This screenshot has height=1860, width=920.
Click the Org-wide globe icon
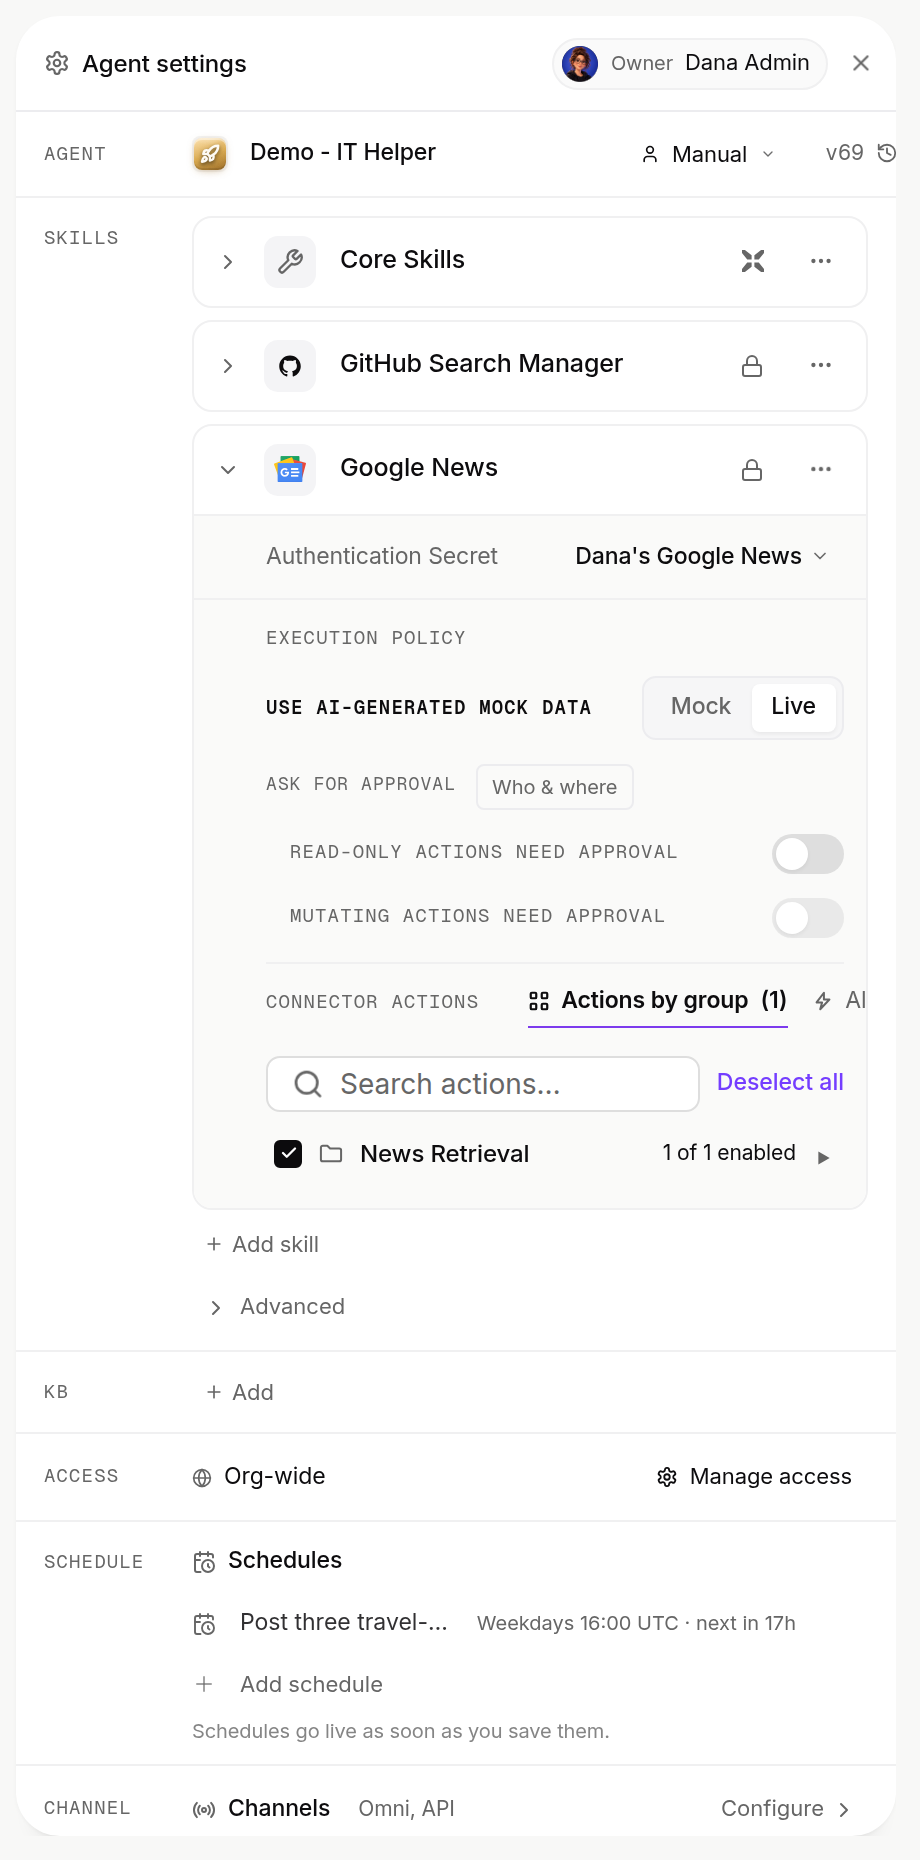202,1478
